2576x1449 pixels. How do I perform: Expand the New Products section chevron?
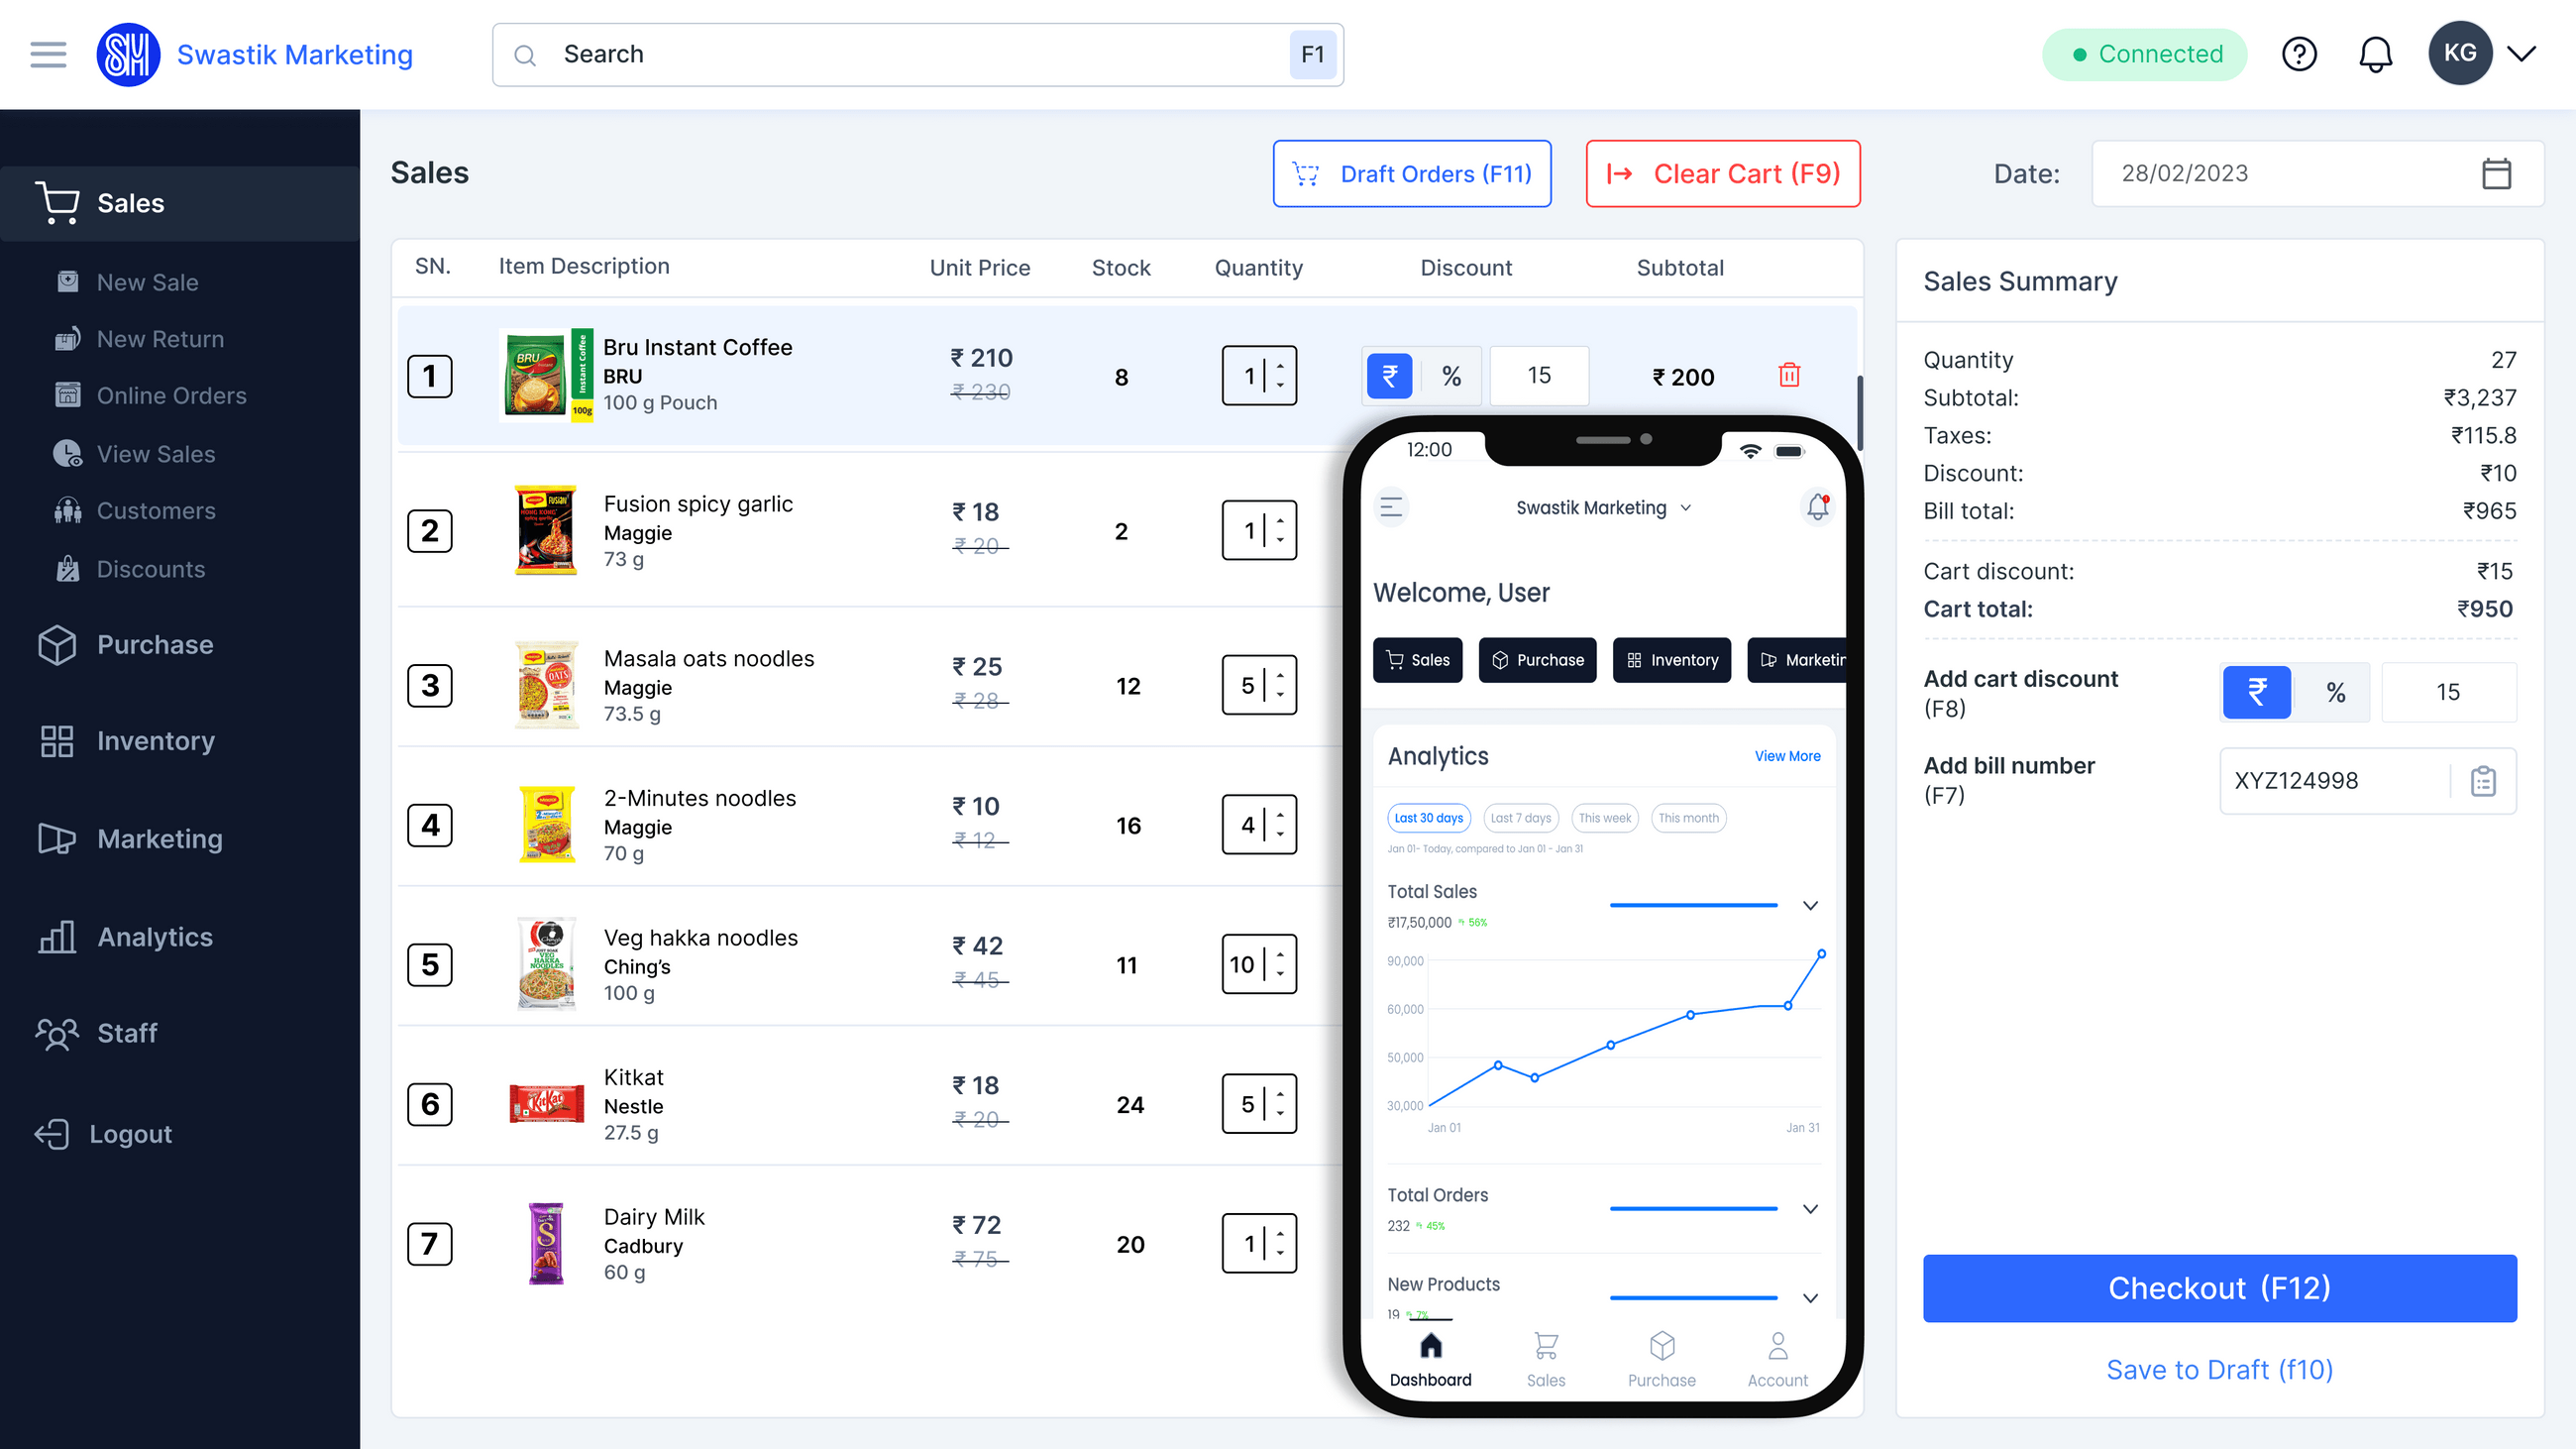(x=1810, y=1298)
